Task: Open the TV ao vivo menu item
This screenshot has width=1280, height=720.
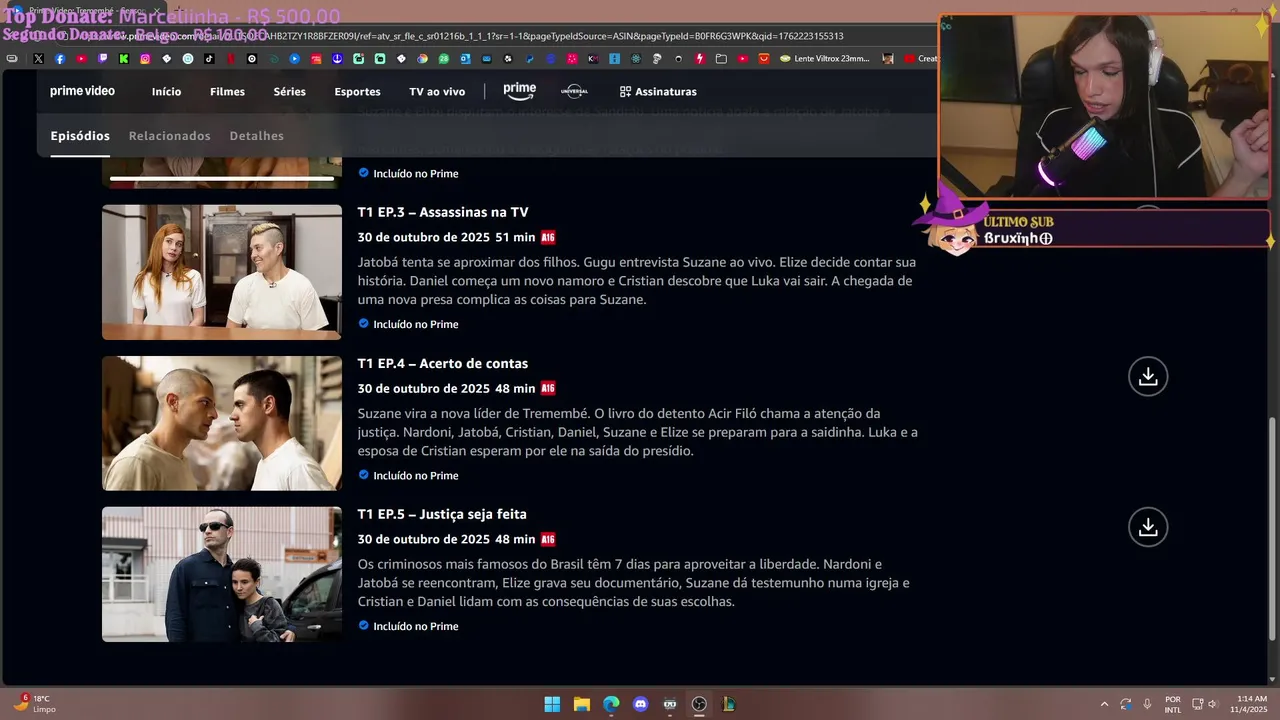Action: click(x=437, y=92)
